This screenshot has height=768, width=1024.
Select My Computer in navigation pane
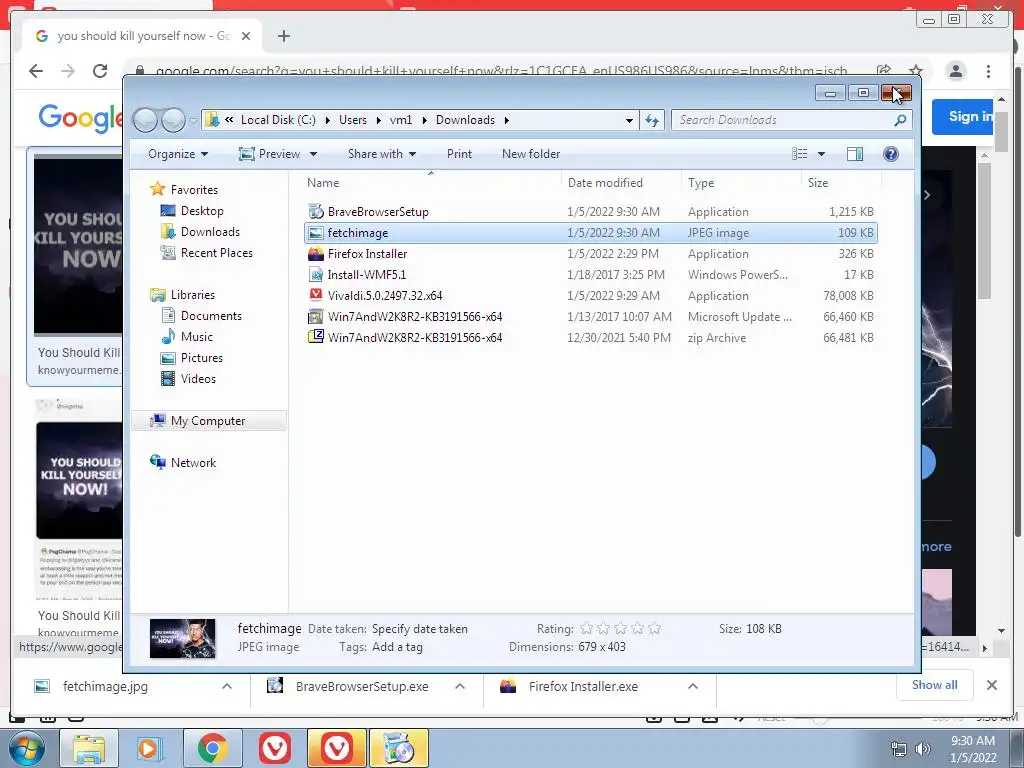pyautogui.click(x=208, y=421)
